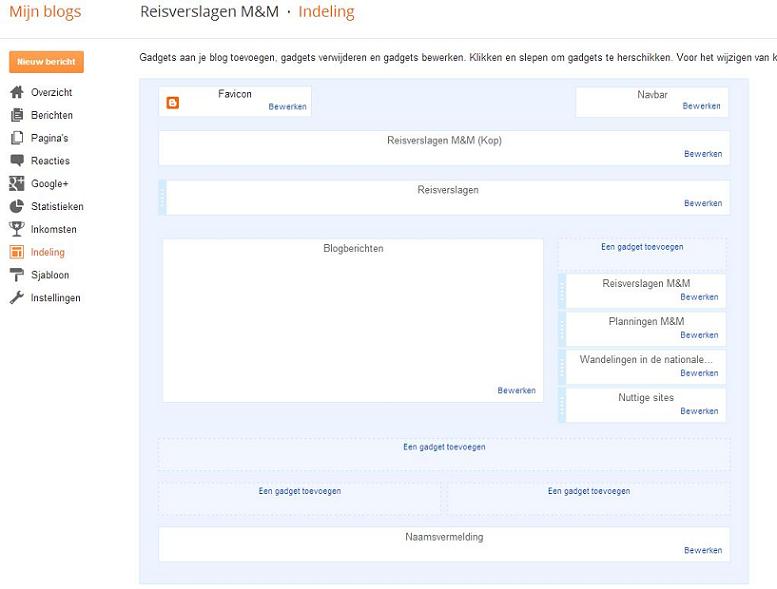Click the orange Blogger favicon image
This screenshot has width=777, height=589.
point(173,102)
